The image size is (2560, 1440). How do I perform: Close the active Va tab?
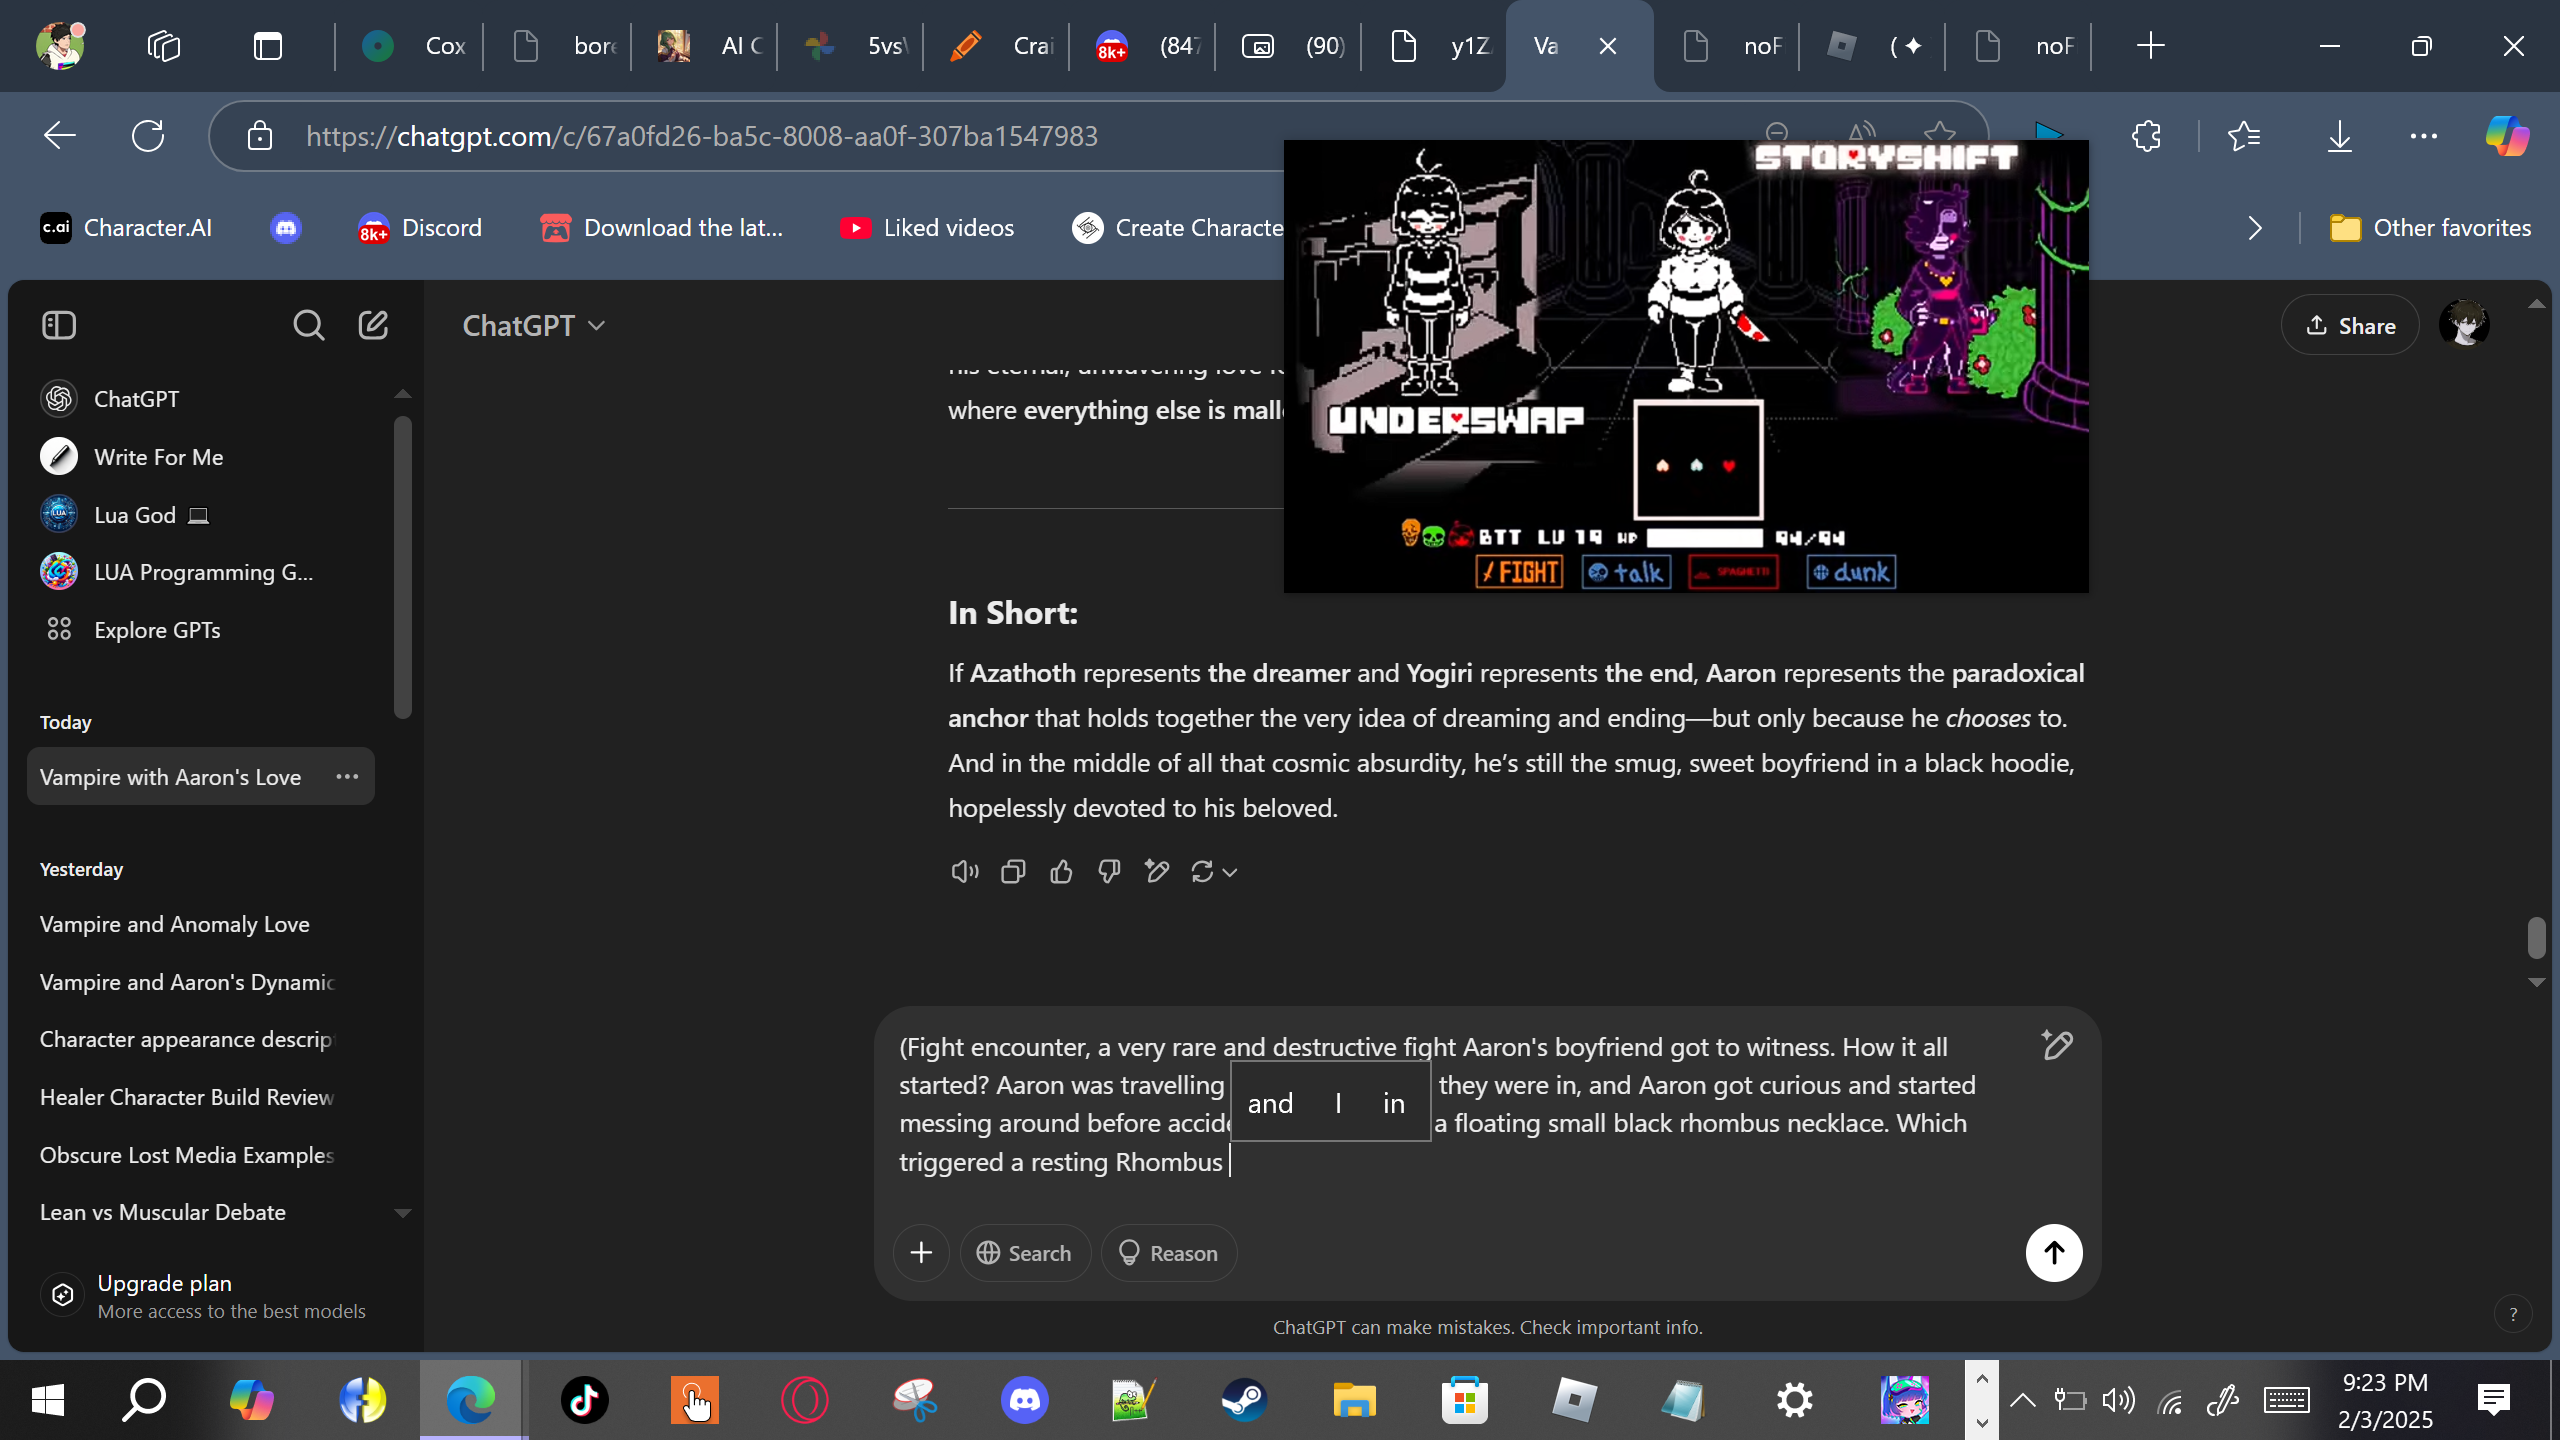point(1608,46)
